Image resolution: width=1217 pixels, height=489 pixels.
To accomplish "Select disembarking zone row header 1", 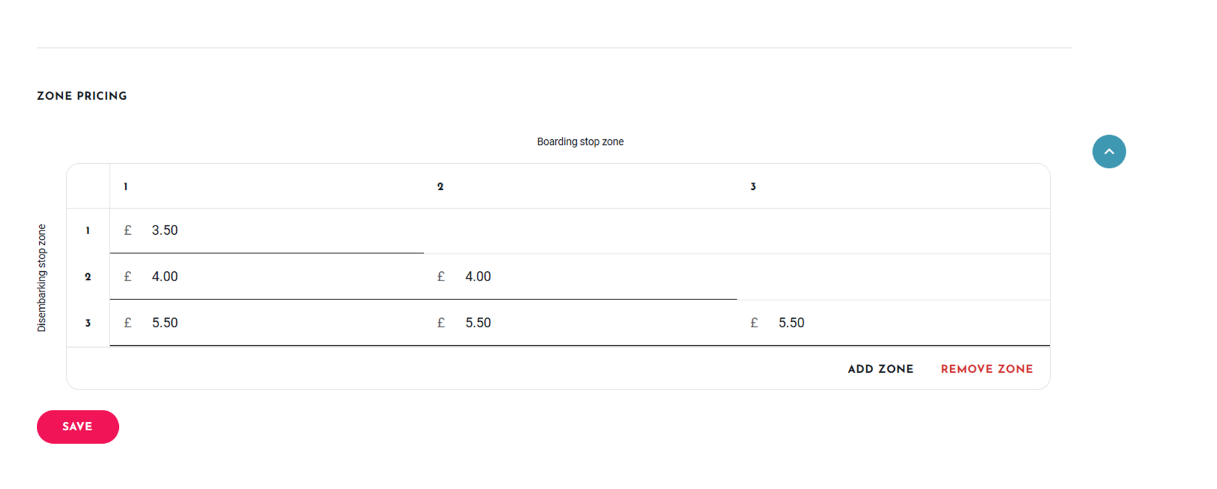I will tap(88, 231).
